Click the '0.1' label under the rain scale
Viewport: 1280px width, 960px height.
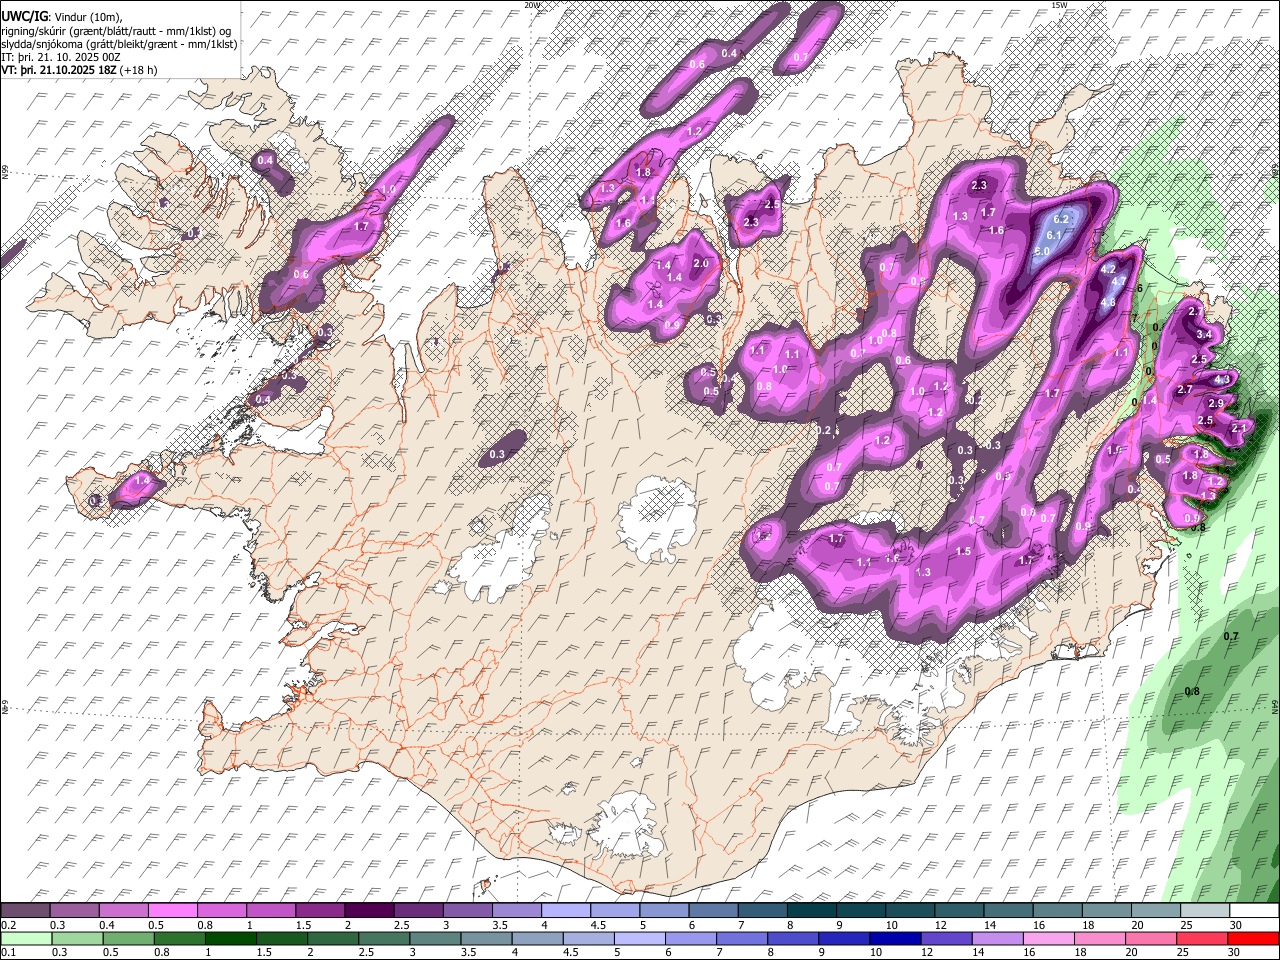[9, 952]
